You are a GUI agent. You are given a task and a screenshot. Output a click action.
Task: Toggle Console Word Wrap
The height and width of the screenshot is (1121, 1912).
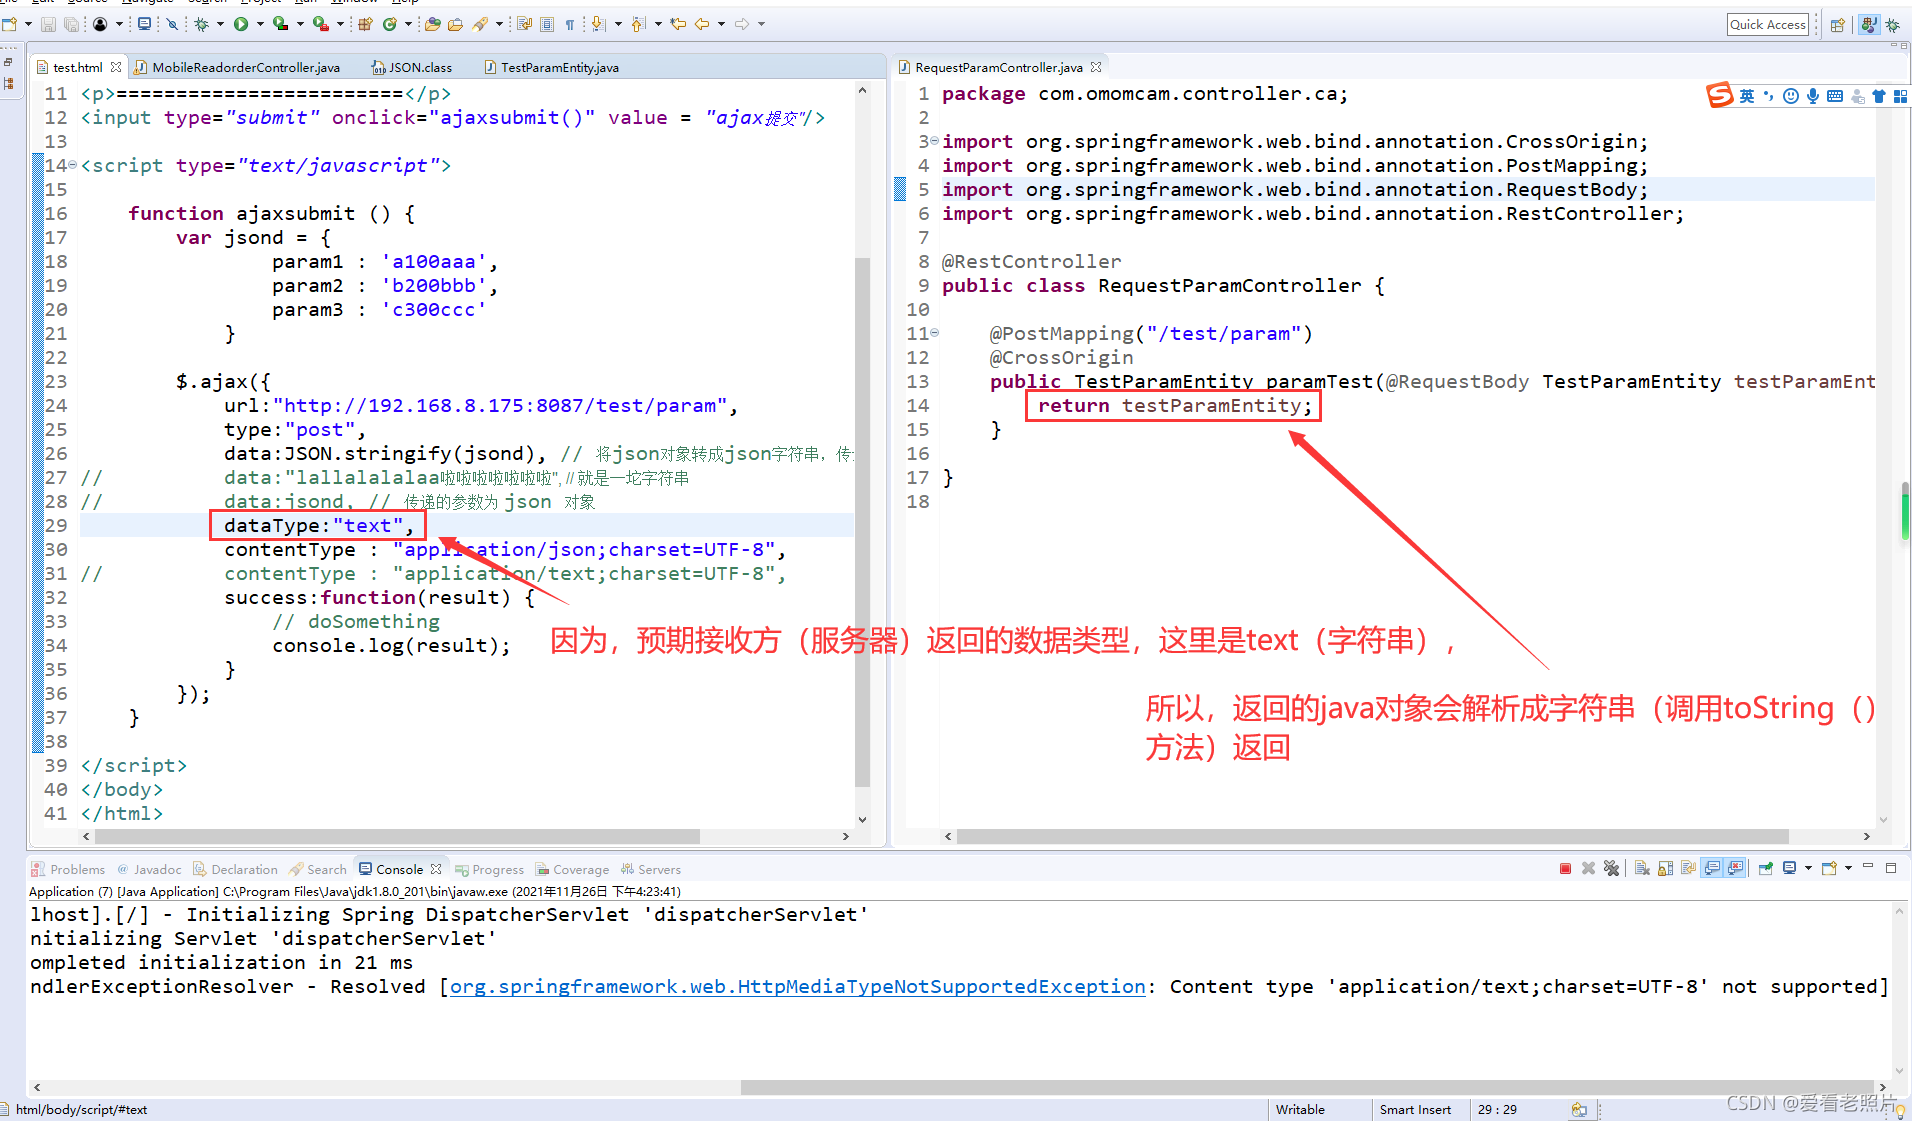(1688, 868)
